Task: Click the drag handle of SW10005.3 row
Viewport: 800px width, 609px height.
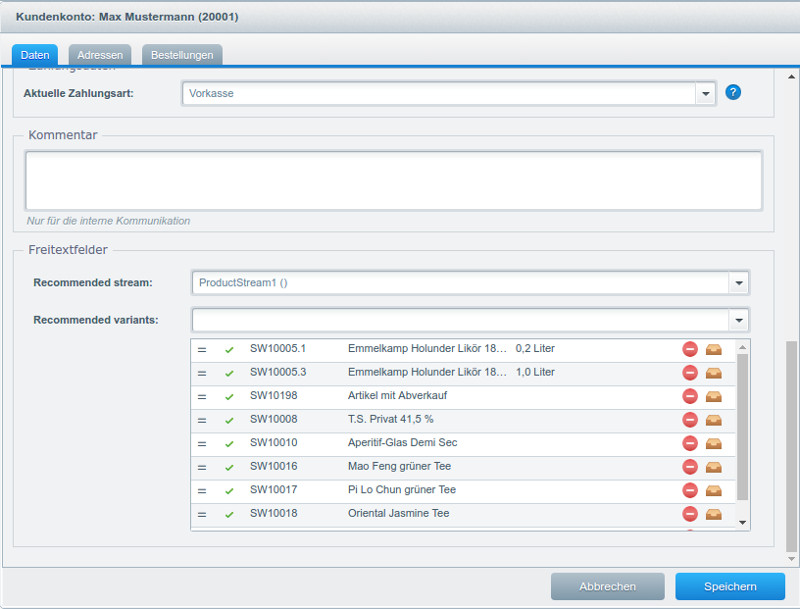Action: point(202,373)
